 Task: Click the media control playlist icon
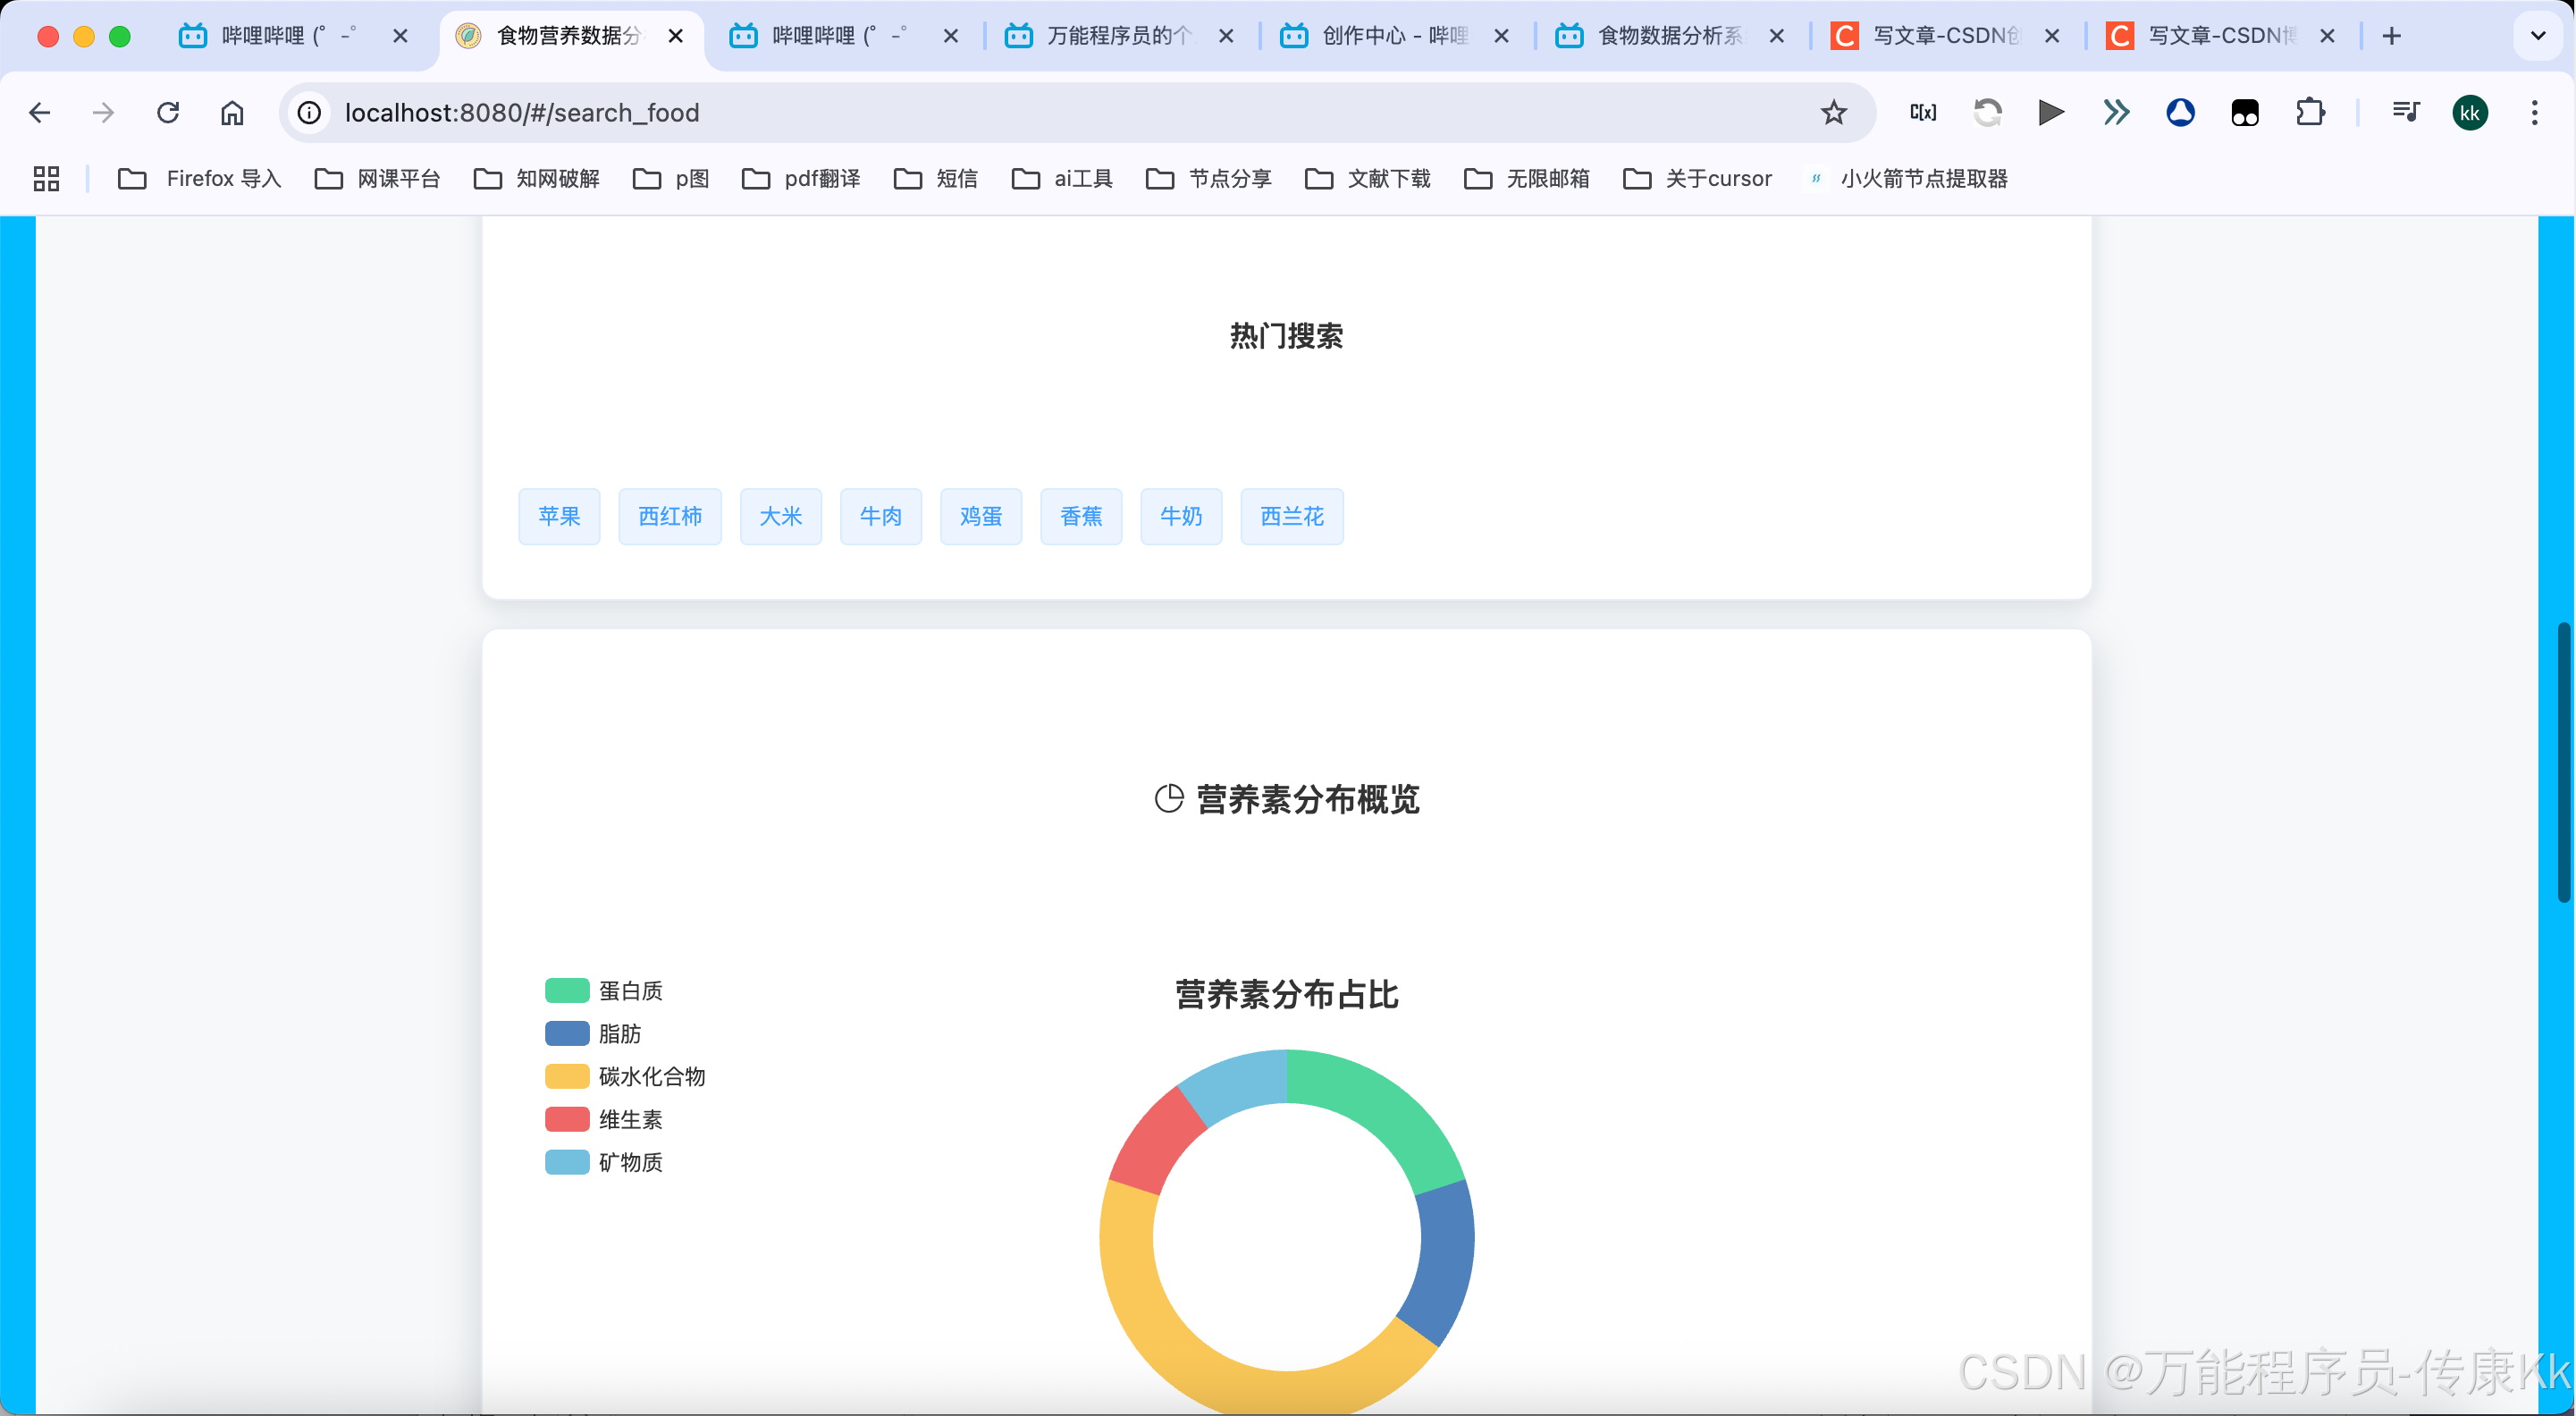pos(2405,112)
